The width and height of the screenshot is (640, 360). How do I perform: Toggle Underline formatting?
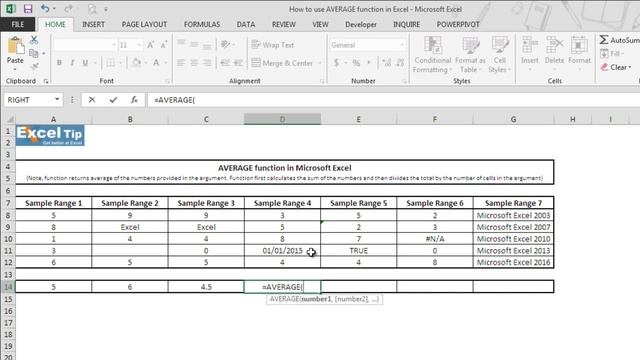coord(85,63)
